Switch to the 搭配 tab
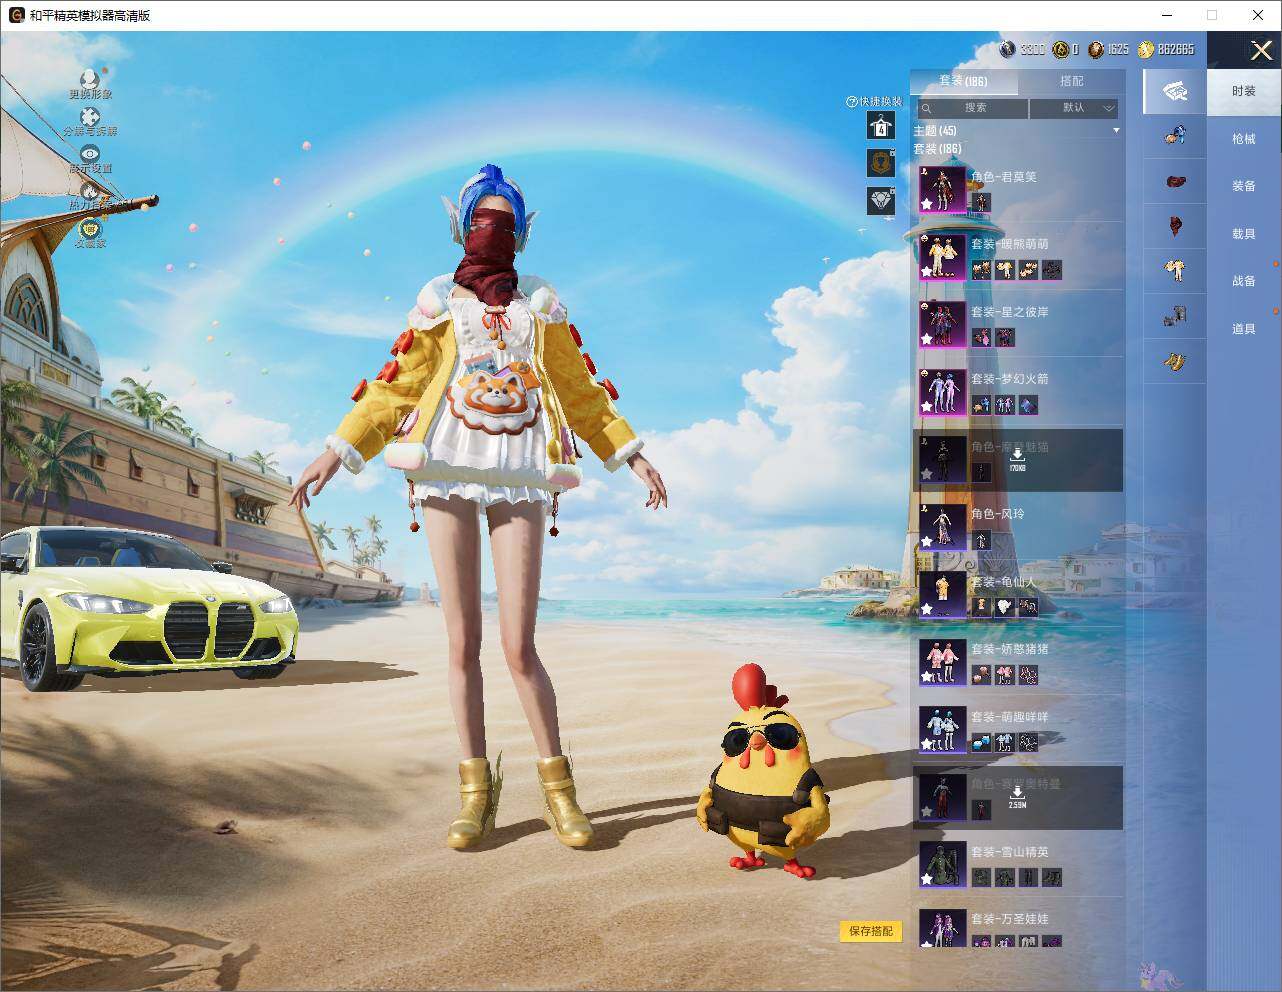Image resolution: width=1282 pixels, height=992 pixels. click(x=1071, y=81)
